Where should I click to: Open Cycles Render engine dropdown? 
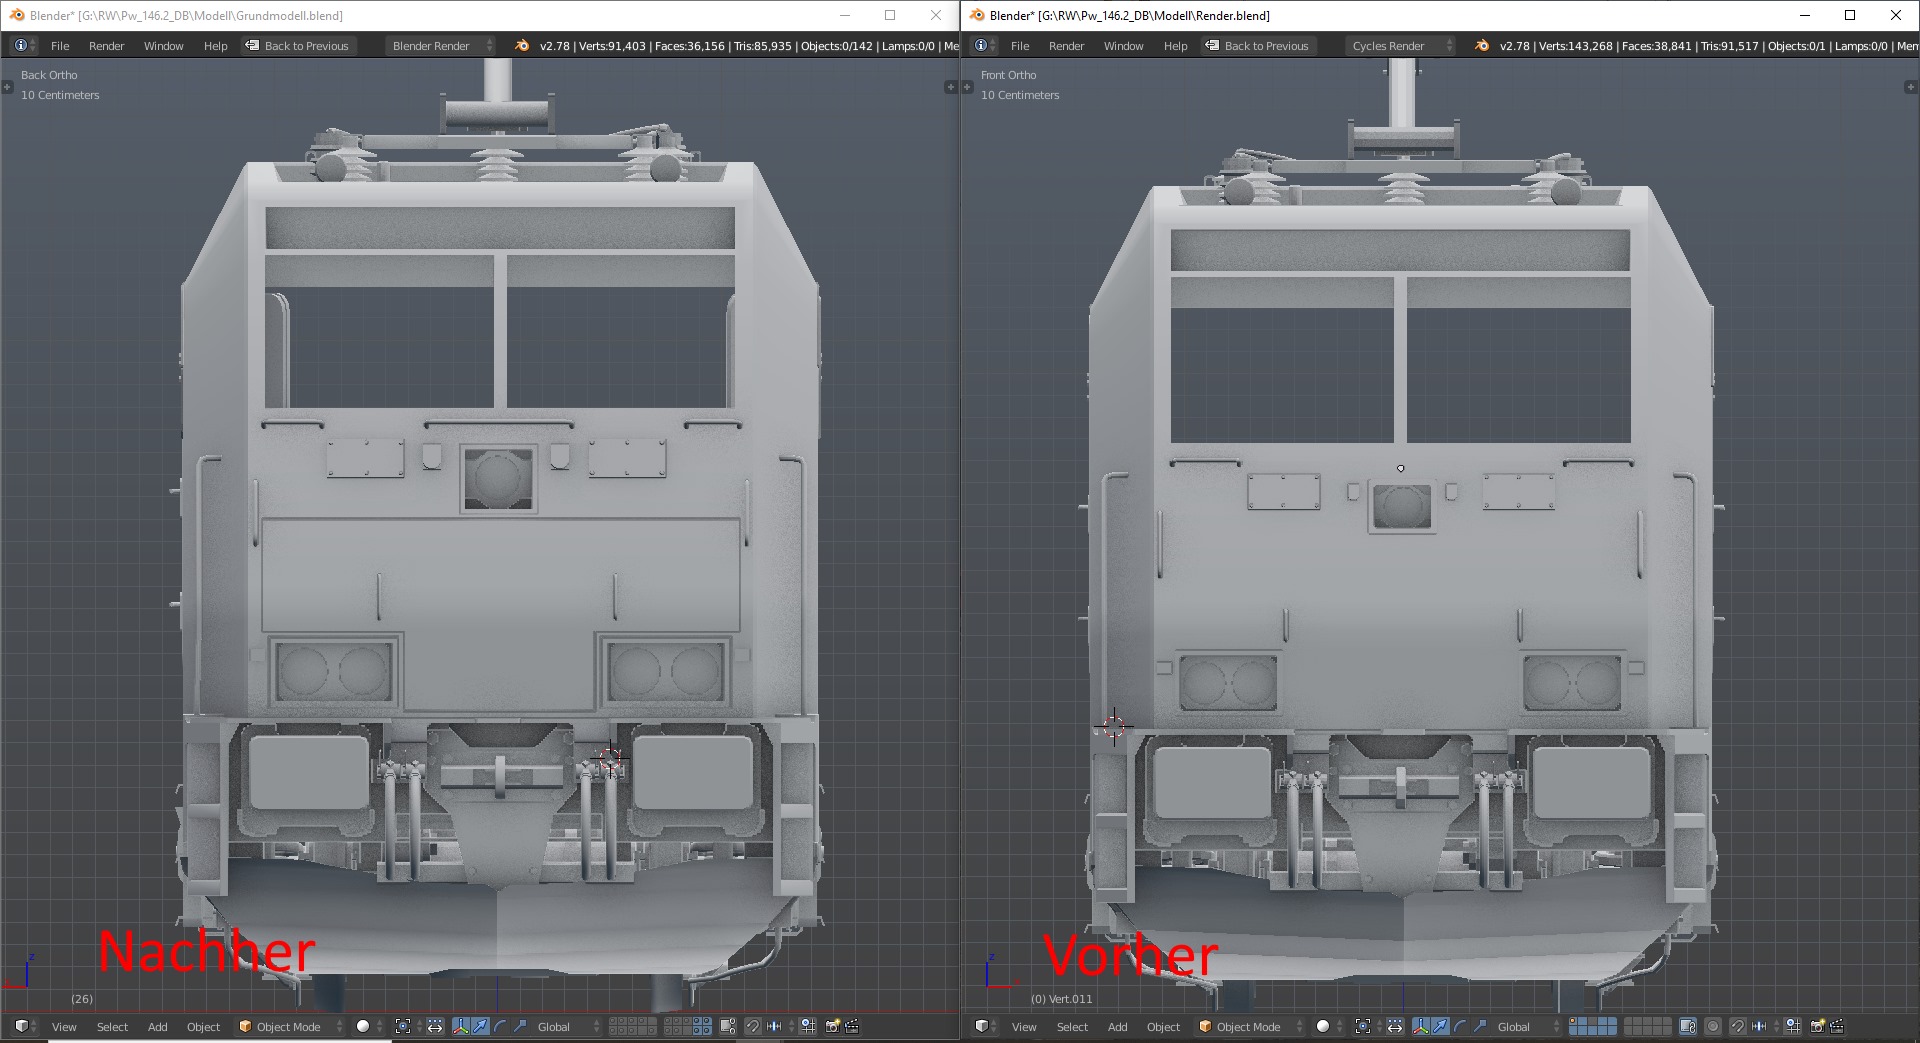tap(1401, 46)
